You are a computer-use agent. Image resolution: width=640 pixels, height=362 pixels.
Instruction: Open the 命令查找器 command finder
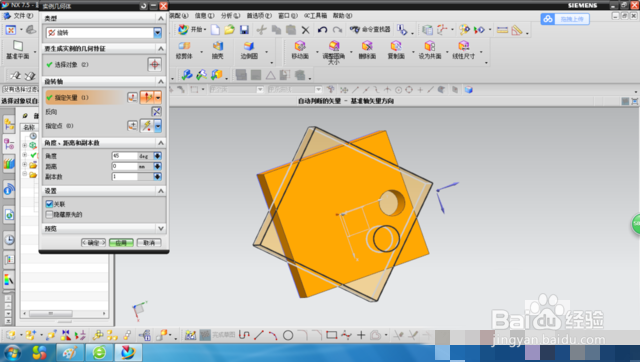[x=370, y=29]
